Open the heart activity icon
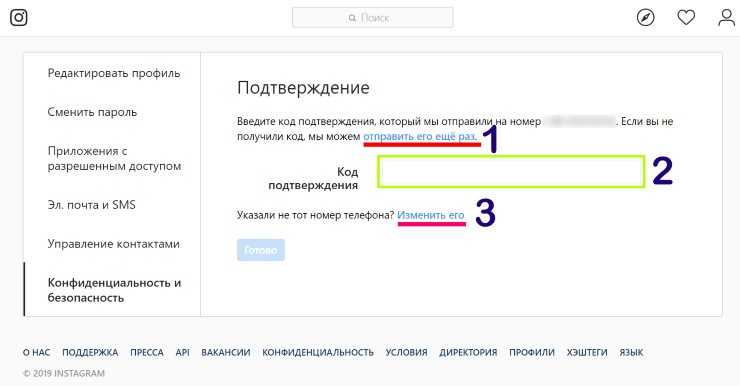 pyautogui.click(x=686, y=18)
